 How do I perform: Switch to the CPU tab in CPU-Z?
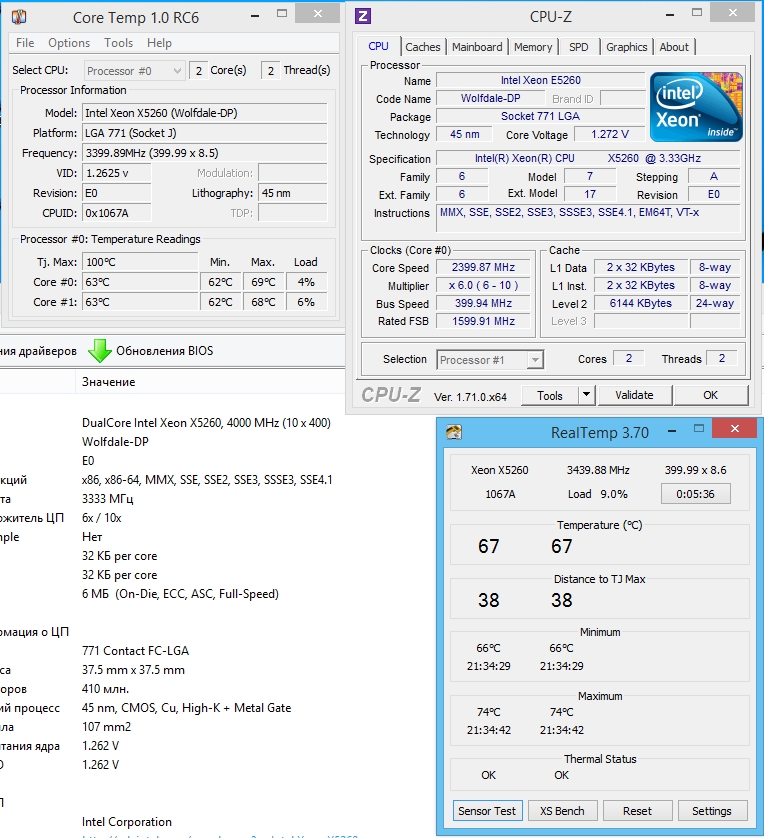[378, 46]
